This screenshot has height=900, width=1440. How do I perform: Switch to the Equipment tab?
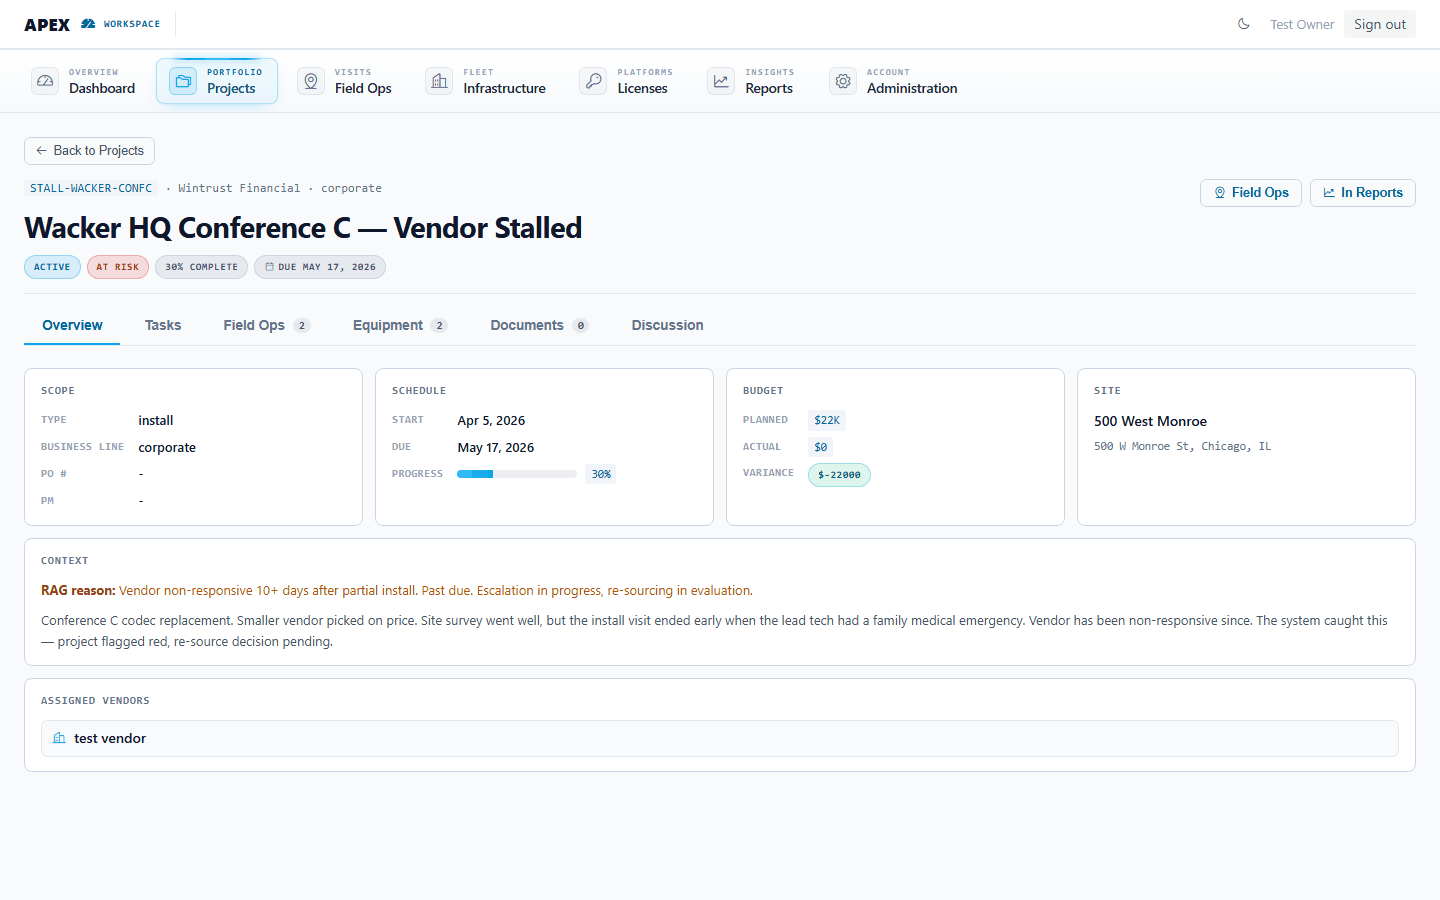[x=400, y=325]
